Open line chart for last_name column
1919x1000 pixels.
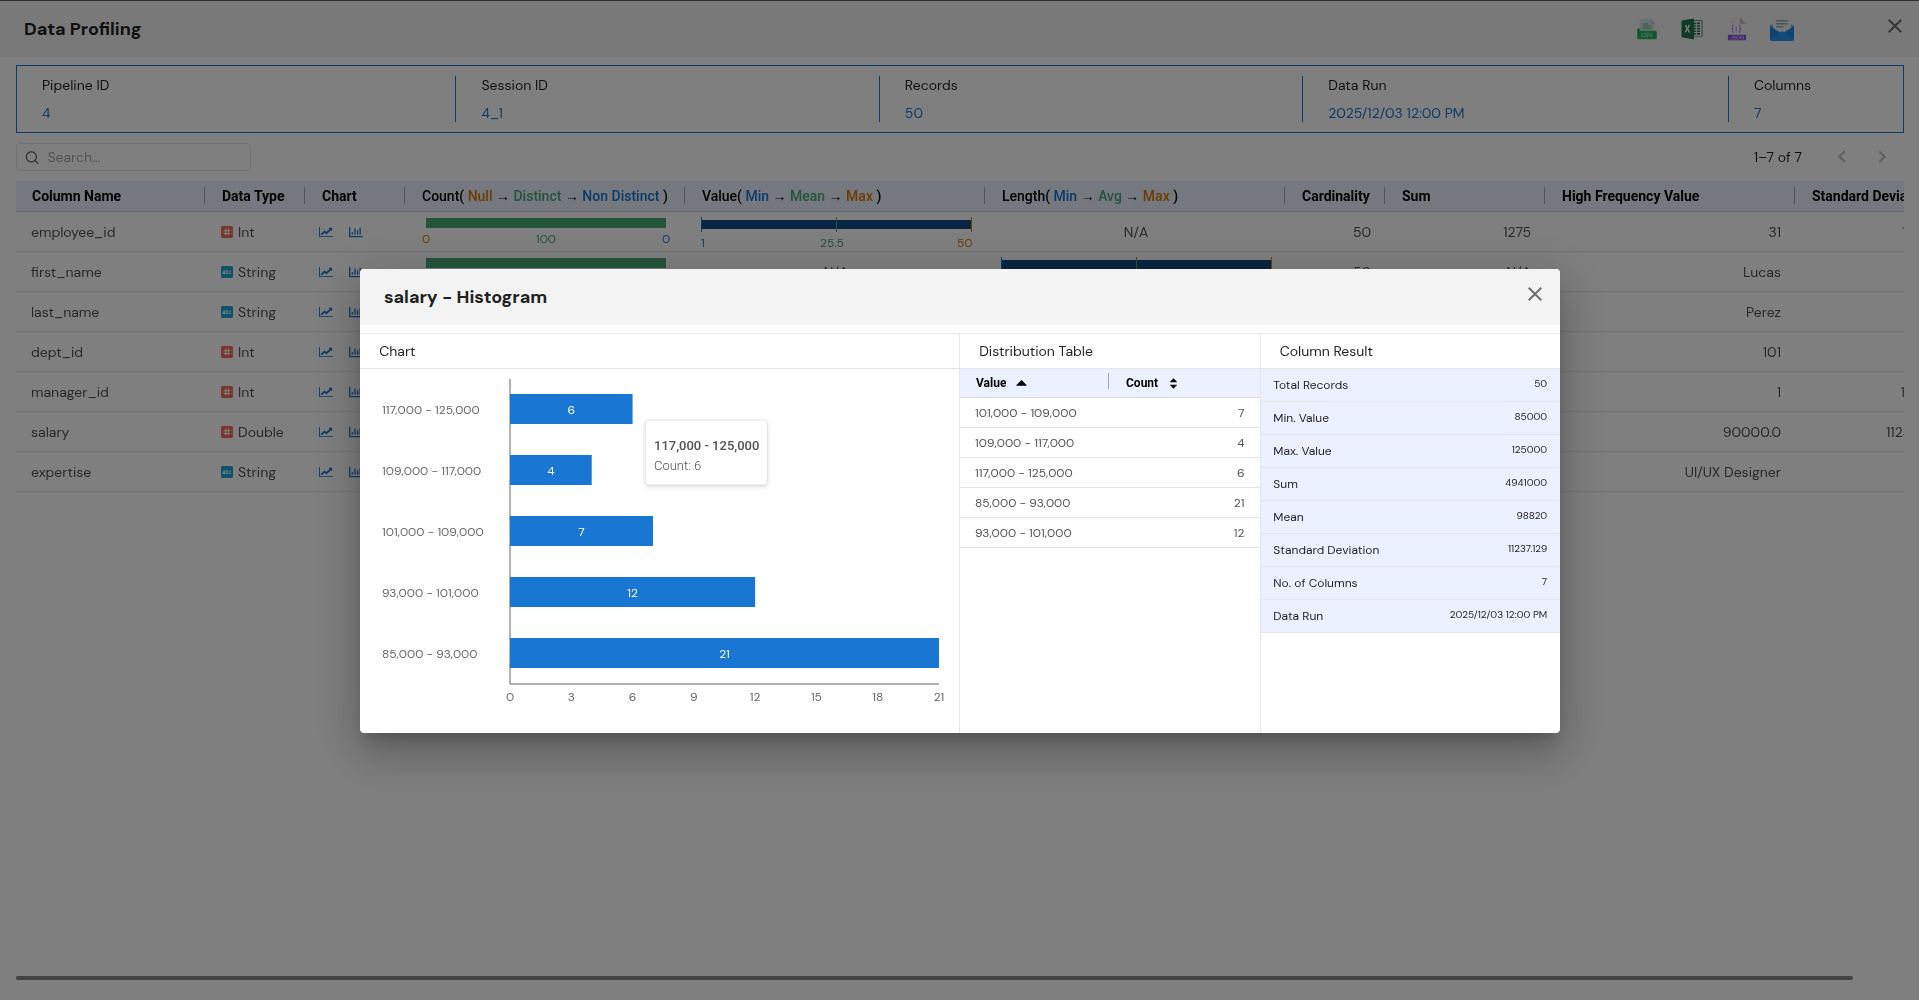click(325, 312)
